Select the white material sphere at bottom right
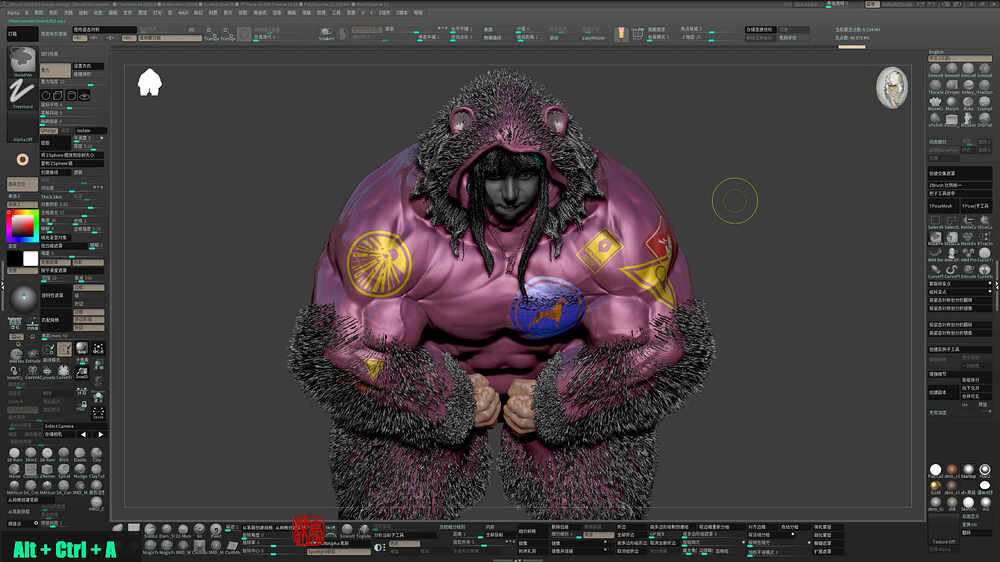Screen dimensions: 1000x562 [x=935, y=470]
